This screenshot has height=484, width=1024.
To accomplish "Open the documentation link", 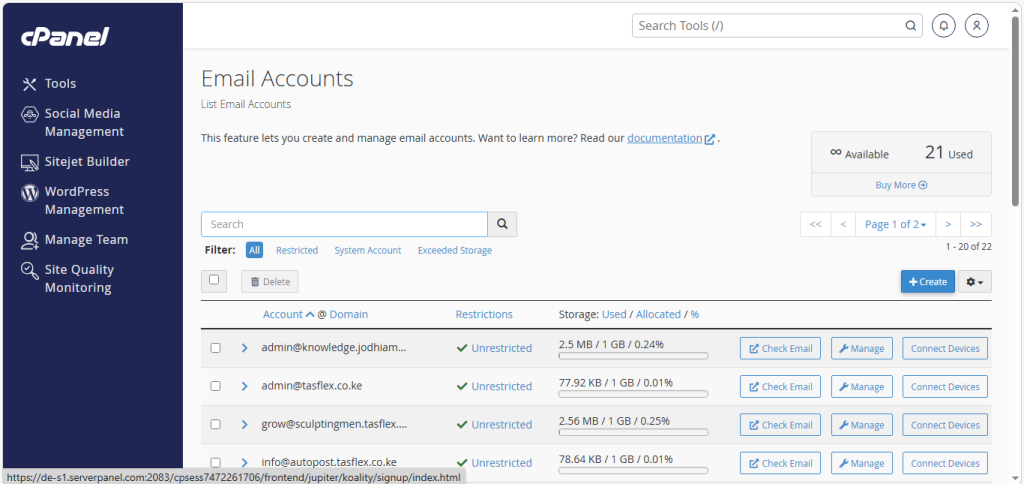I will 665,138.
